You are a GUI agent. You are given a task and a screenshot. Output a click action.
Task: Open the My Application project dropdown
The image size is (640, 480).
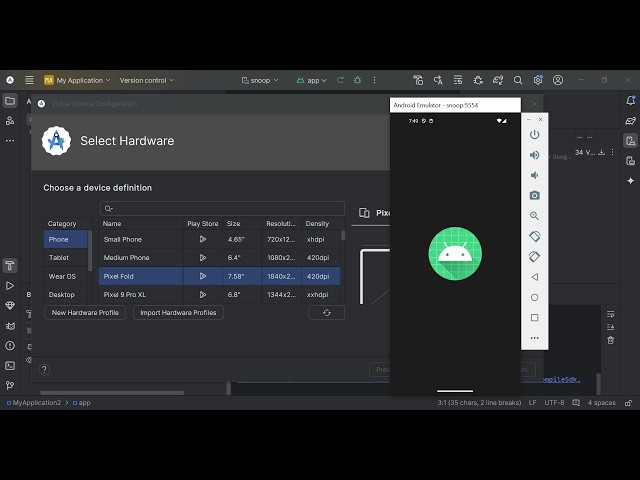tap(78, 80)
